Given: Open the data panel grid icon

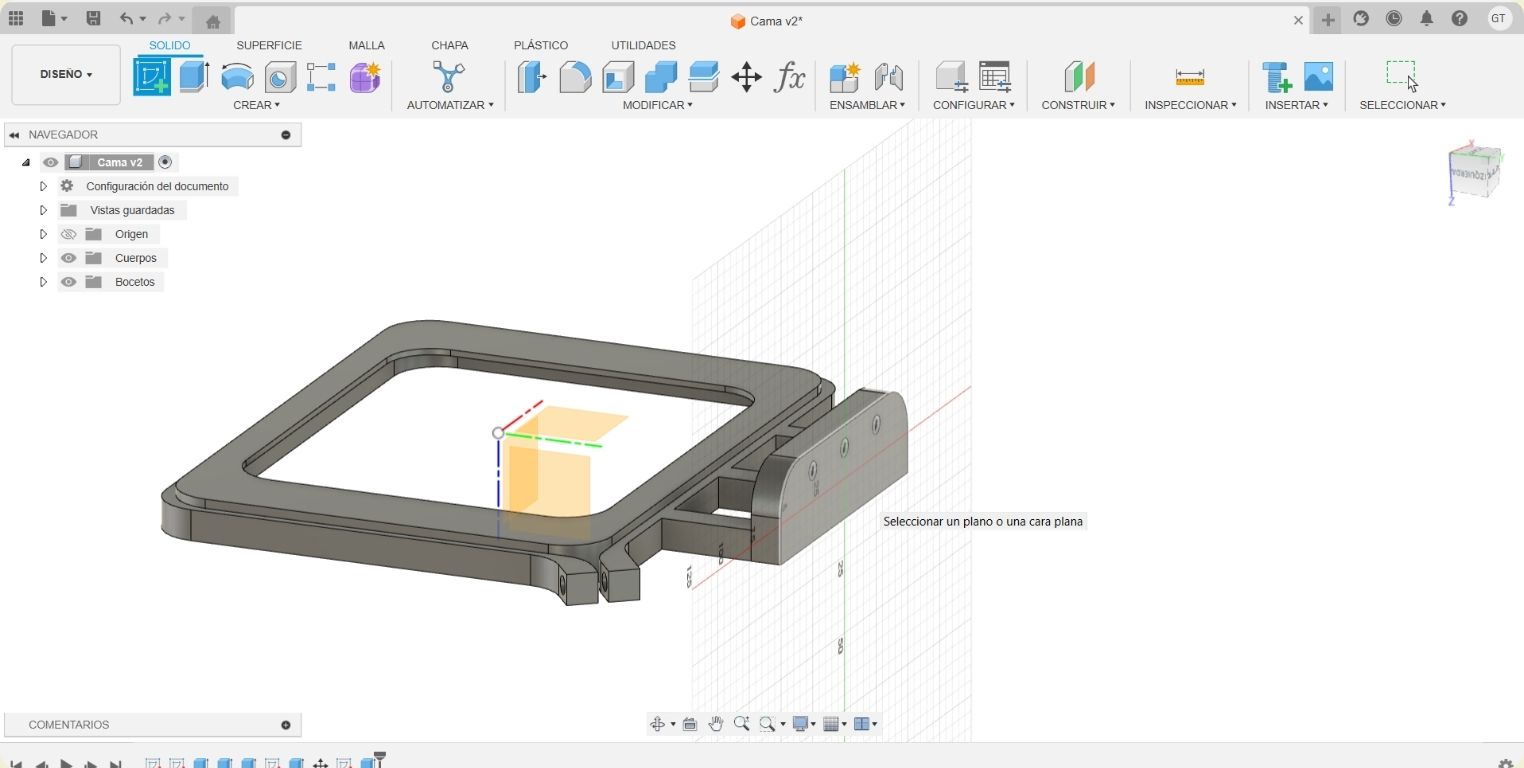Looking at the screenshot, I should click(x=16, y=18).
